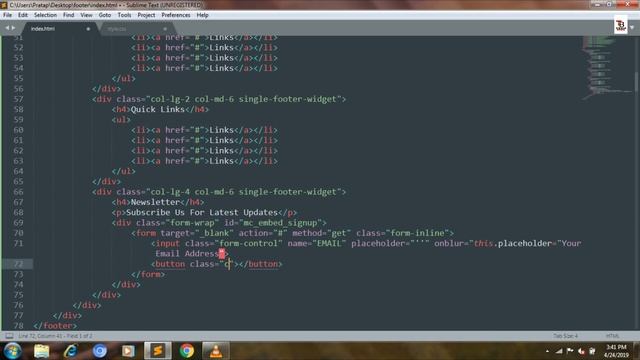Viewport: 640px width, 360px height.
Task: Go to next tab with right arrow
Action: [x=13, y=28]
